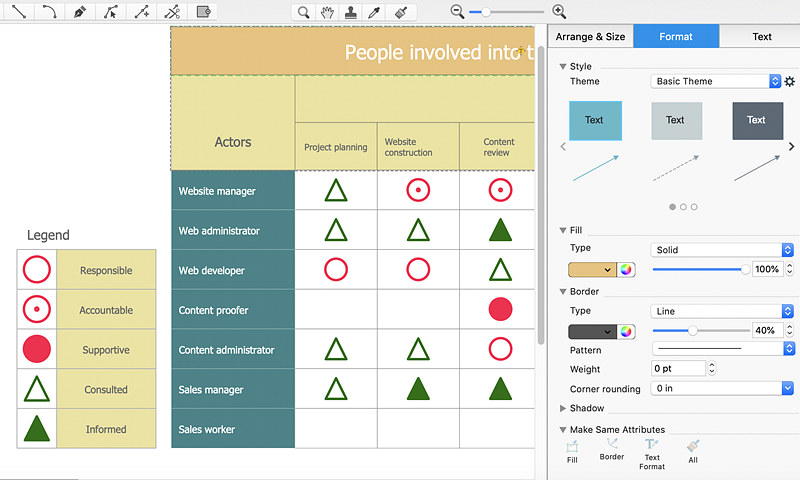
Task: Switch to the Text tab
Action: [761, 37]
